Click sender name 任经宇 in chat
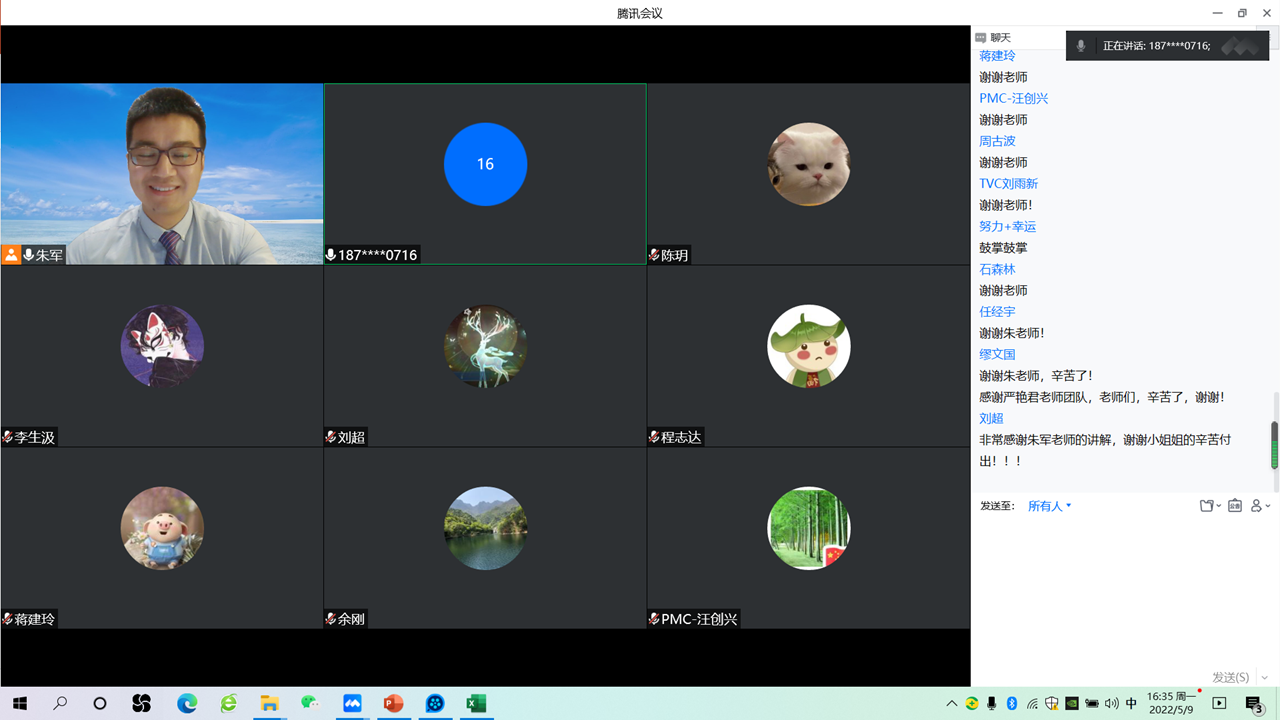 [x=997, y=311]
